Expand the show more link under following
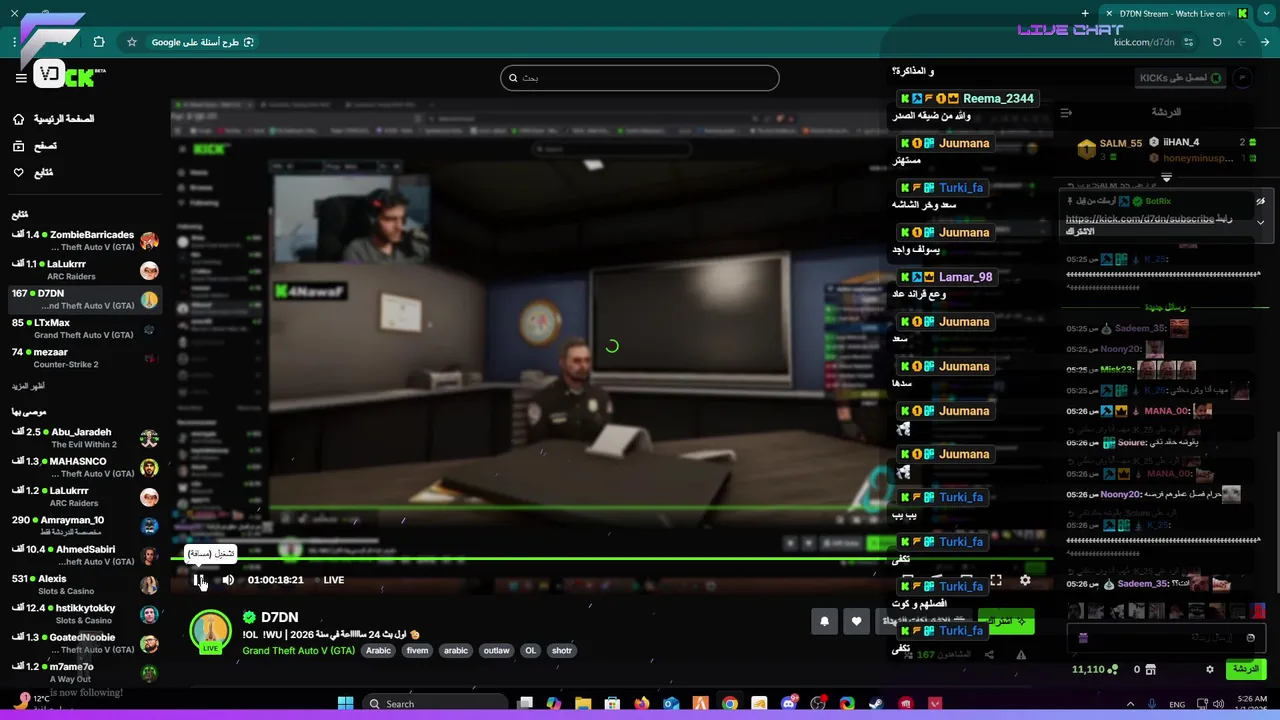 [x=28, y=386]
